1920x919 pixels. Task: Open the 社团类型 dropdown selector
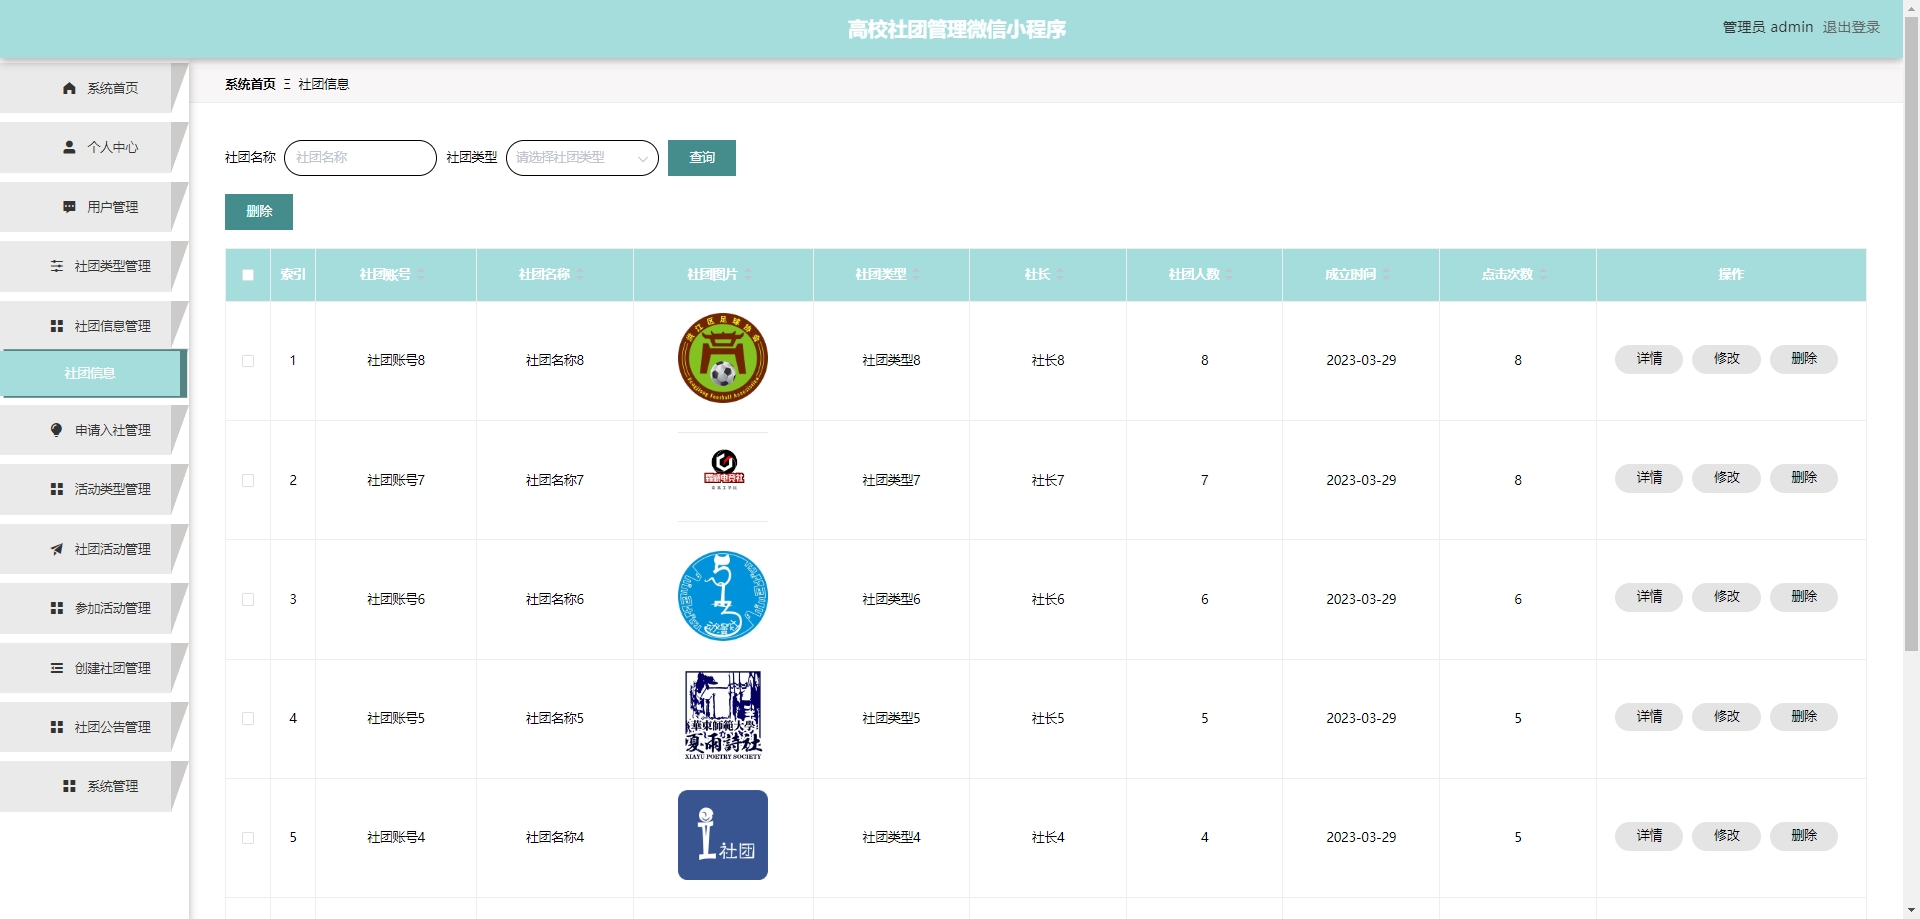[x=582, y=158]
